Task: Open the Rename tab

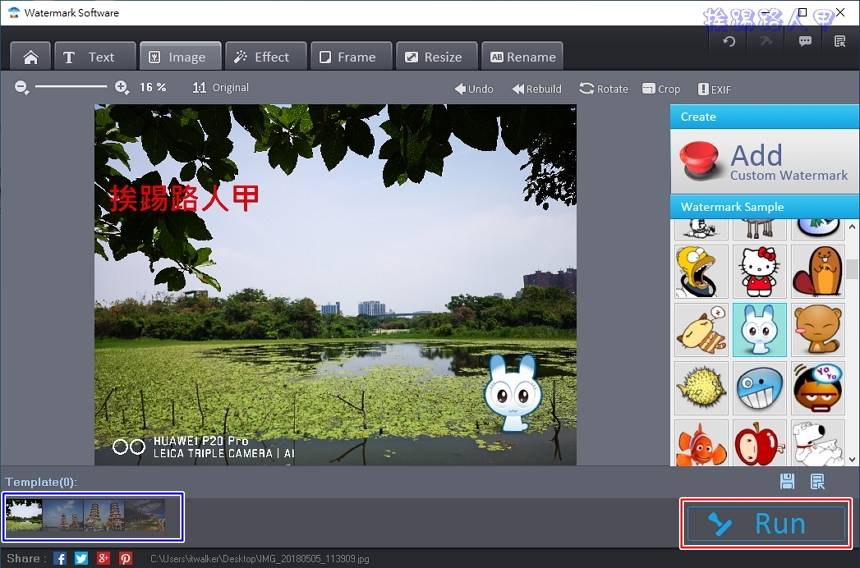Action: pyautogui.click(x=521, y=57)
